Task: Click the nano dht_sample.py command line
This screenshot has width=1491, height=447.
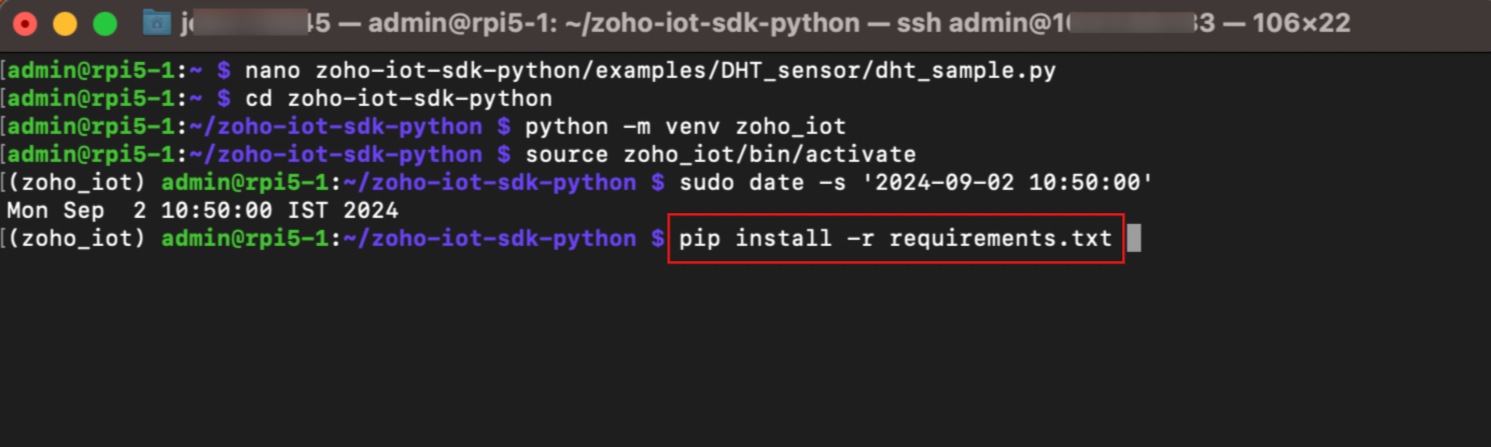Action: tap(650, 71)
